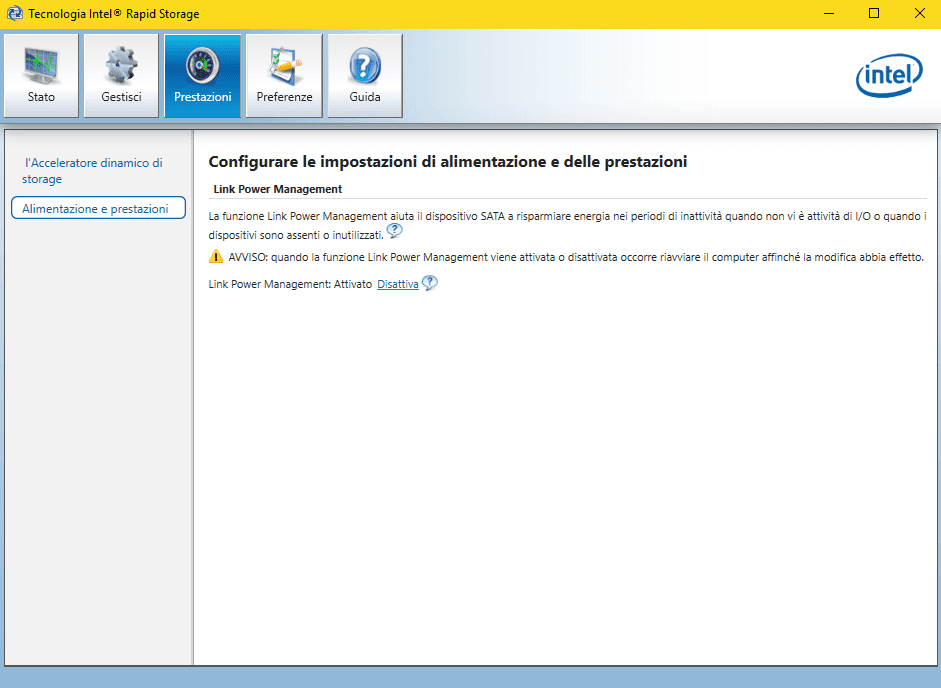
Task: Click the app icon in the title bar
Action: pos(13,14)
